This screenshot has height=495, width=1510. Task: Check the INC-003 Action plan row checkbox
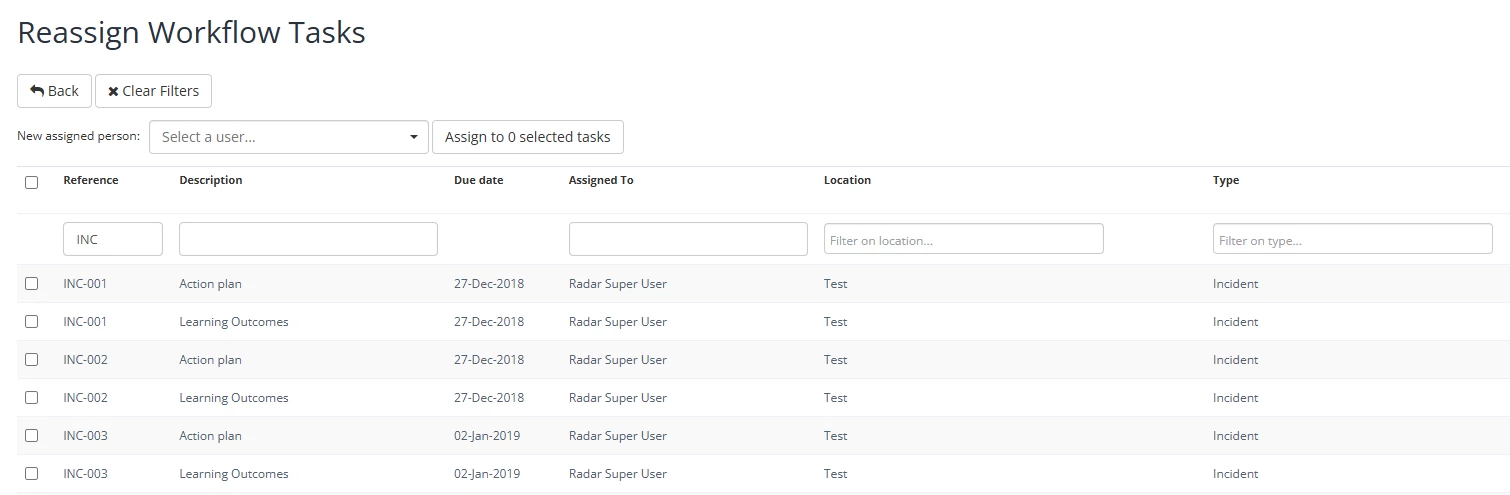[x=31, y=436]
